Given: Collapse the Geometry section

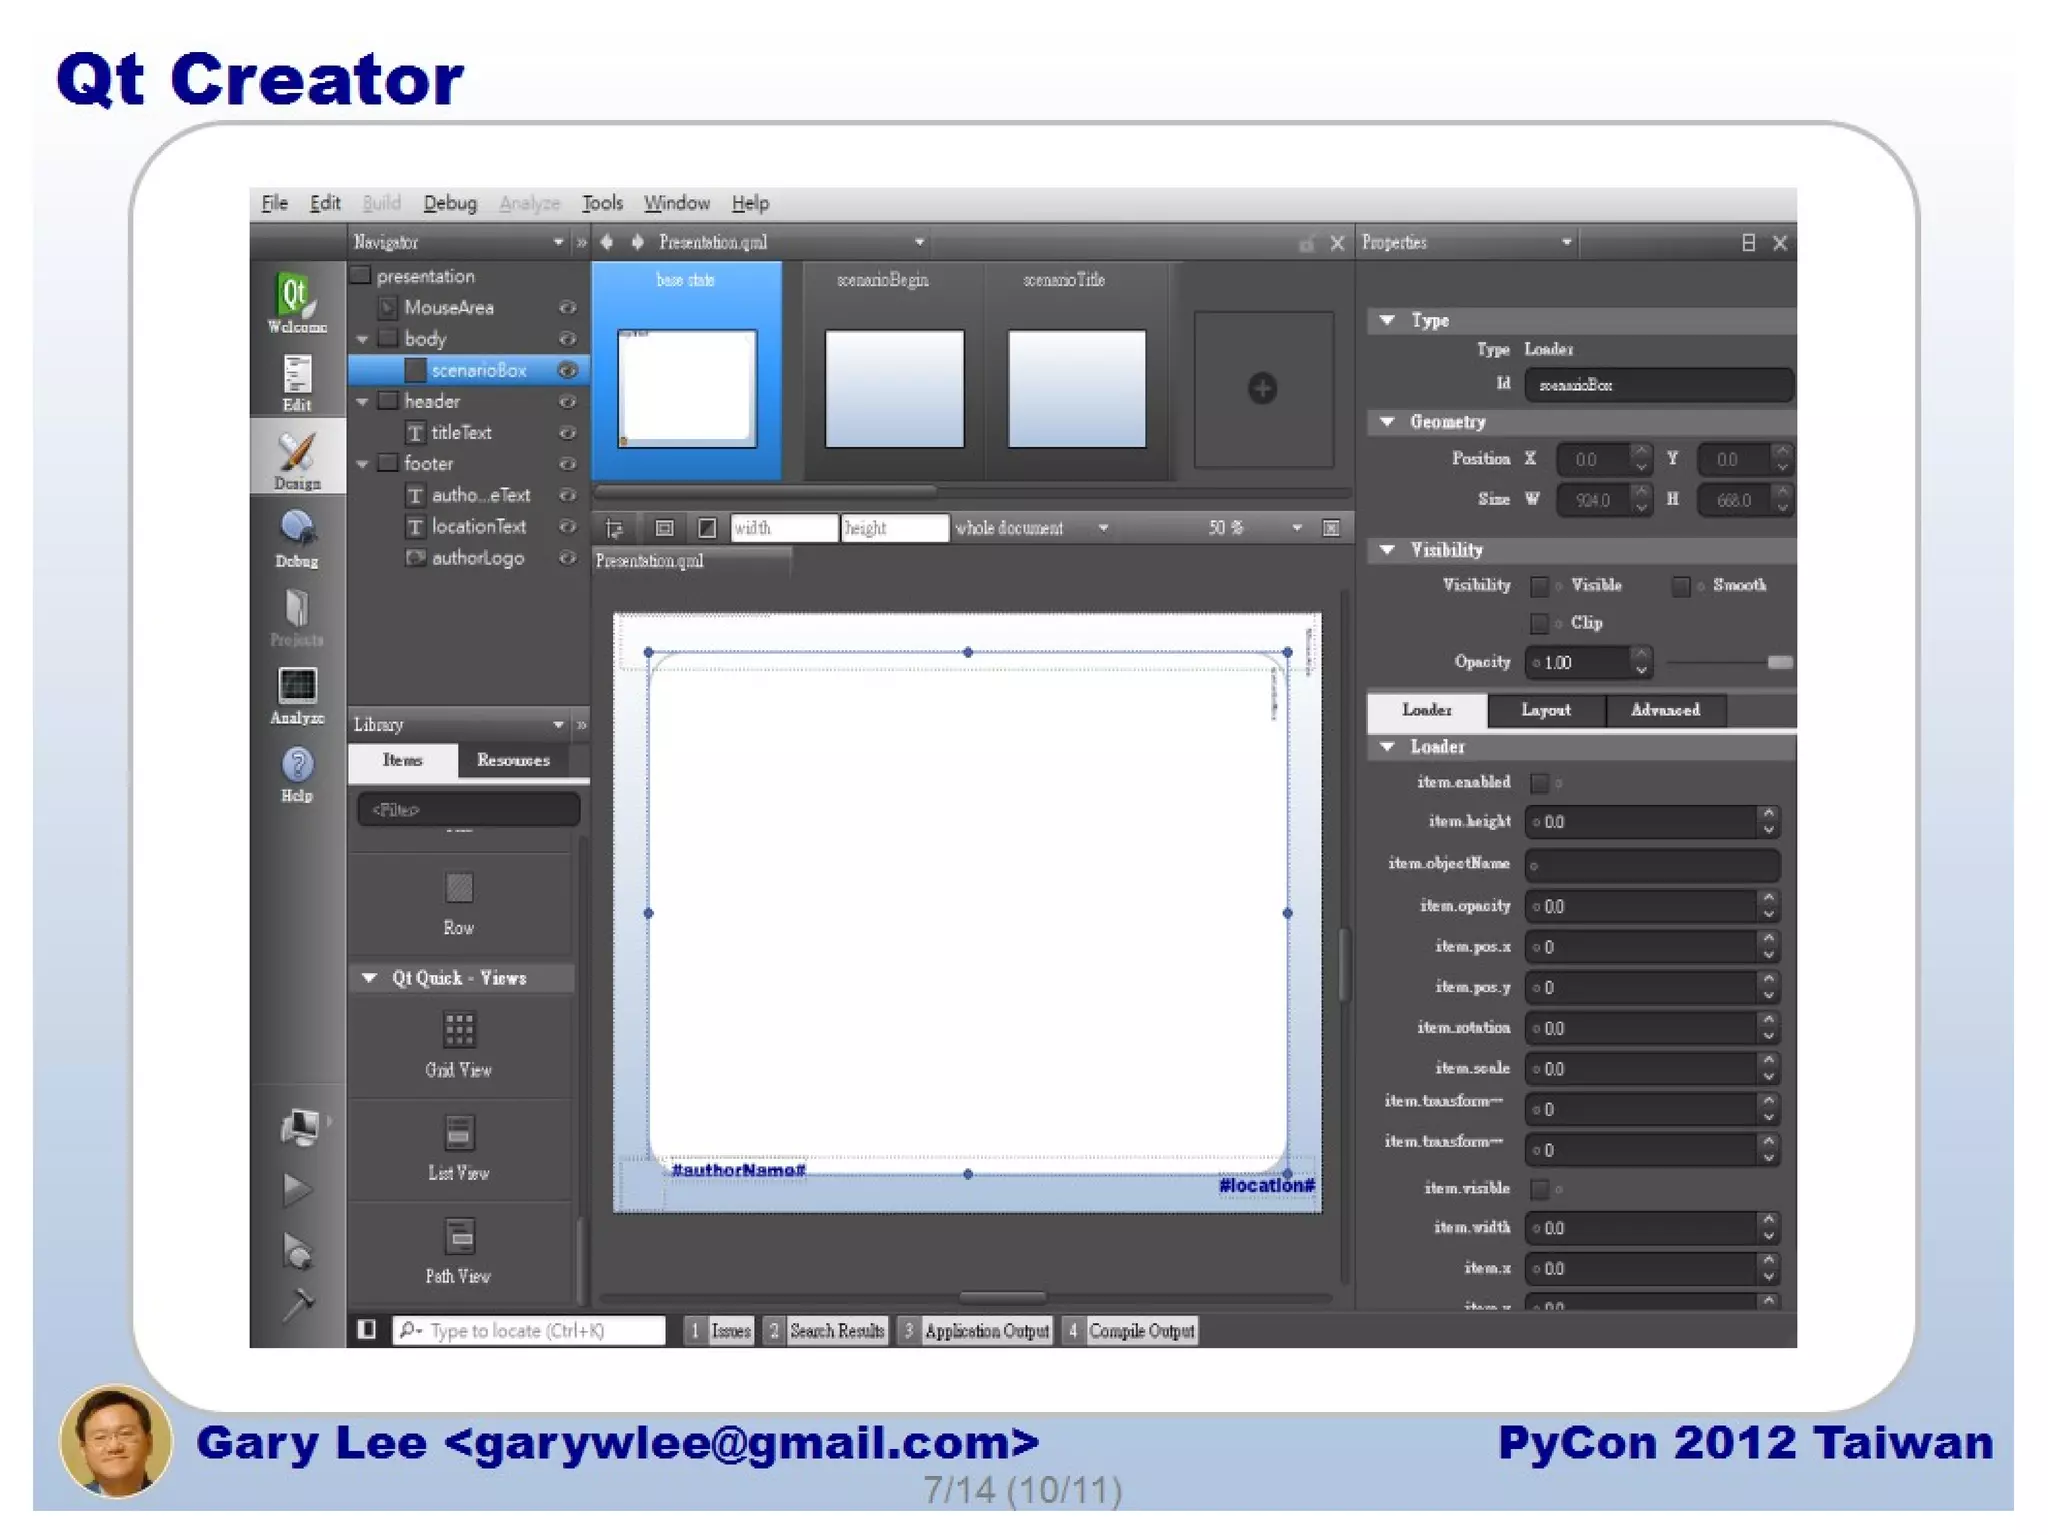Looking at the screenshot, I should 1387,422.
